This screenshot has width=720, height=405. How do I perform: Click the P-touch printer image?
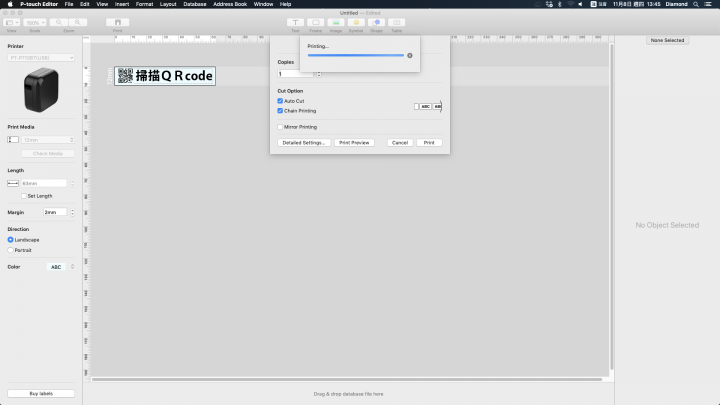[41, 90]
